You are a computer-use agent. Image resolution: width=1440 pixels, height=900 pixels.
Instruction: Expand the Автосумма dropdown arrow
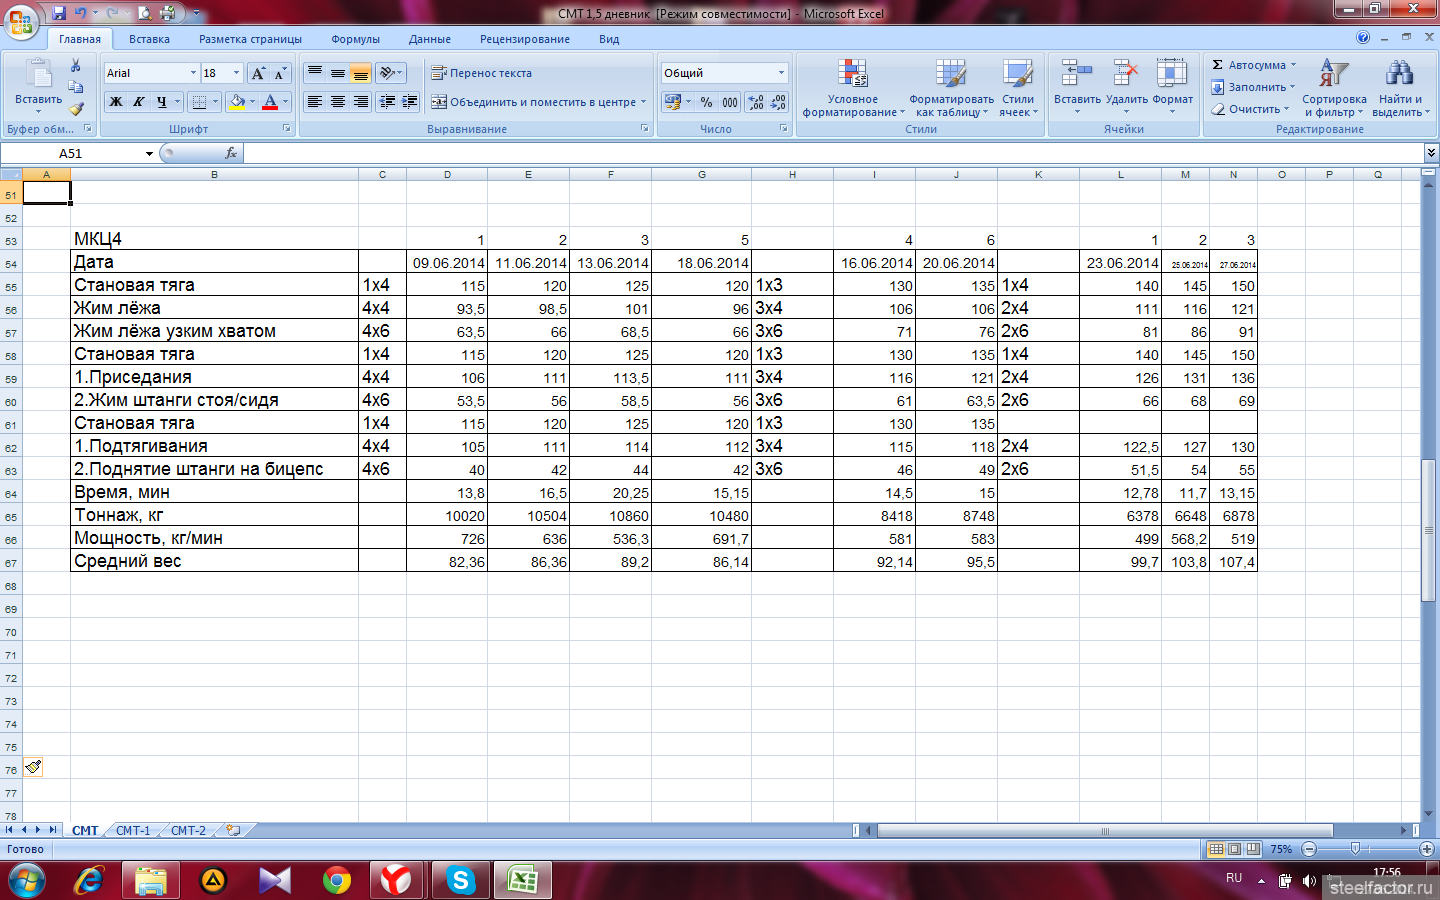(x=1293, y=65)
